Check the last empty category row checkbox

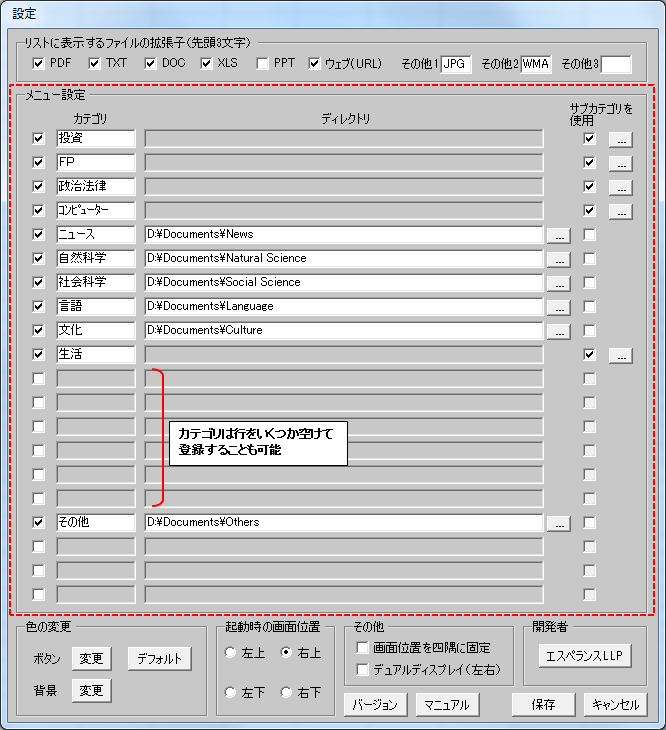point(39,595)
